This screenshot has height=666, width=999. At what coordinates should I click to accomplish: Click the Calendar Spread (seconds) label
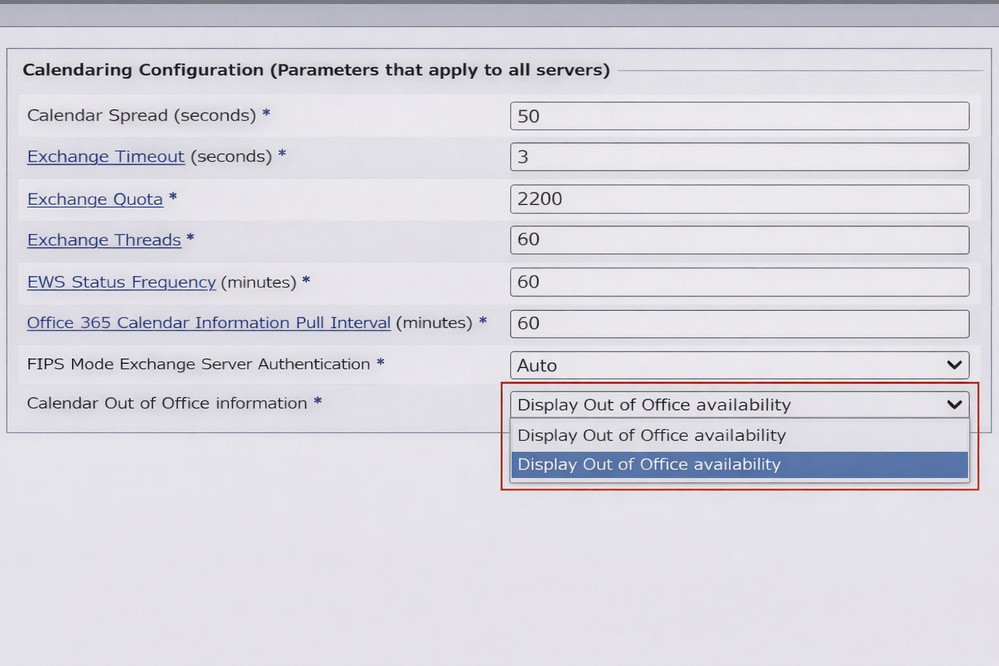pyautogui.click(x=141, y=116)
